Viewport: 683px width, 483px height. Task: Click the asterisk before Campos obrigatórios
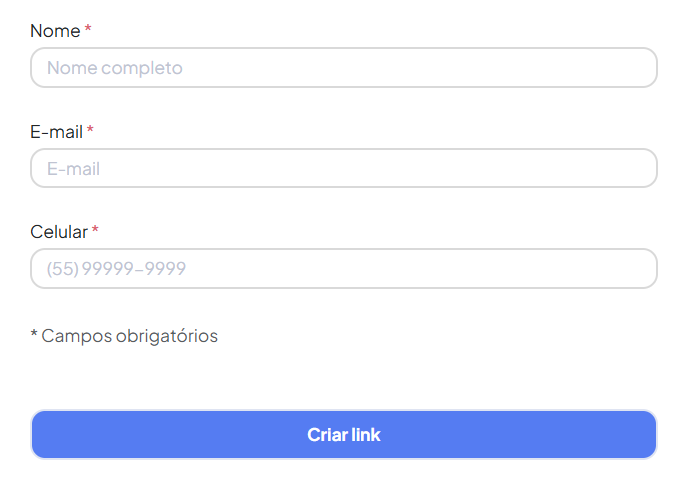pyautogui.click(x=34, y=334)
